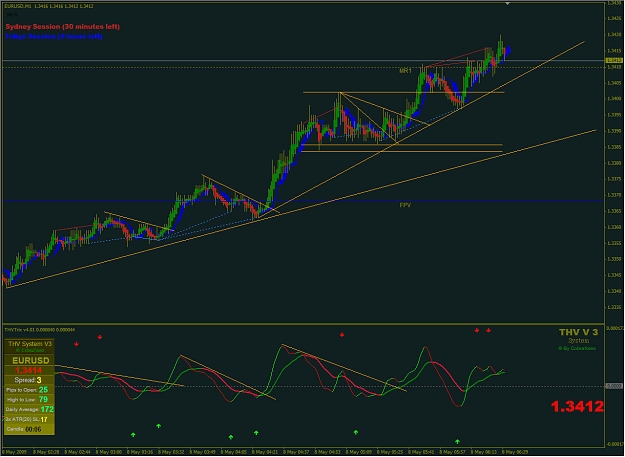Click the lowest green up arrow near 05:57
The image size is (625, 457).
[x=457, y=441]
